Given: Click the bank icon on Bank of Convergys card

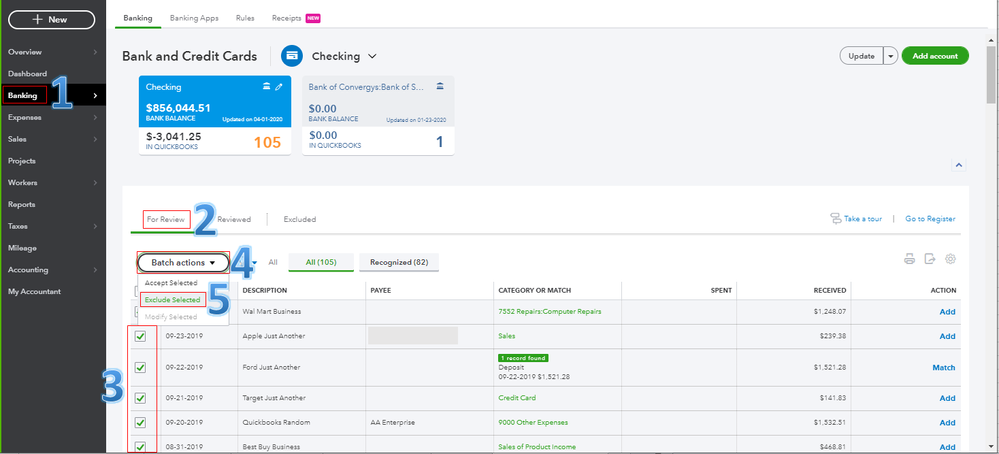Looking at the screenshot, I should tap(440, 87).
